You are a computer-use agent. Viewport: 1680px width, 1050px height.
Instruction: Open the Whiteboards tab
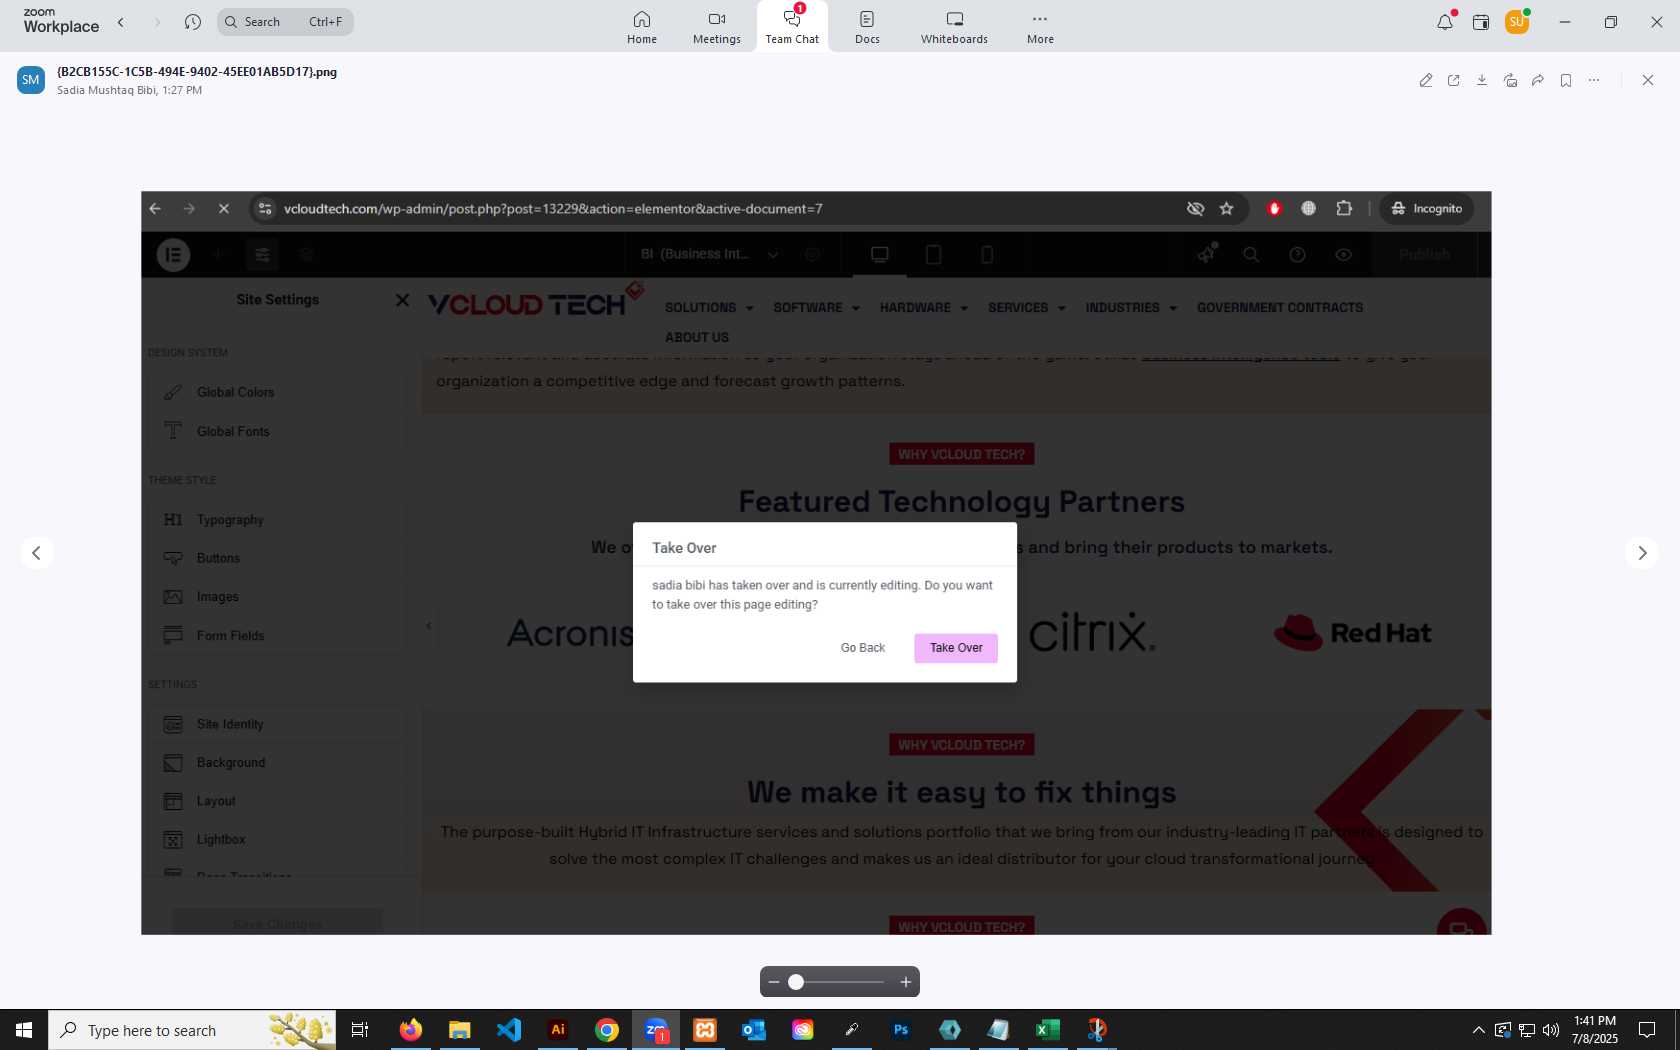954,27
